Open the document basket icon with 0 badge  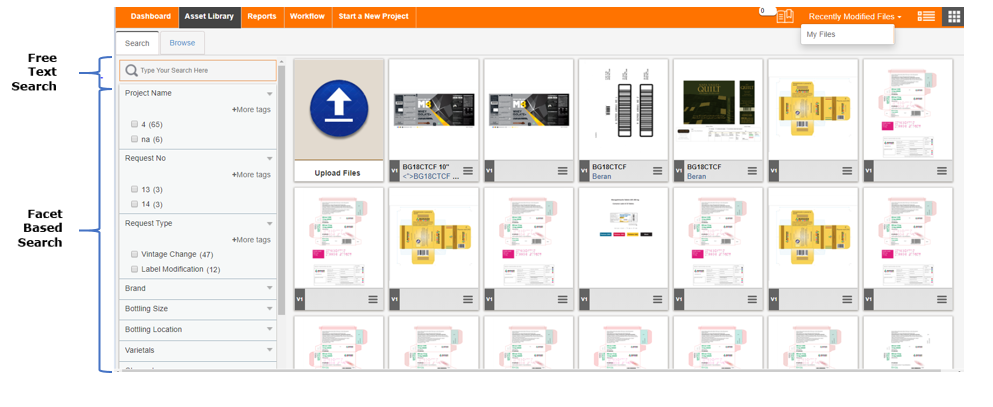785,16
